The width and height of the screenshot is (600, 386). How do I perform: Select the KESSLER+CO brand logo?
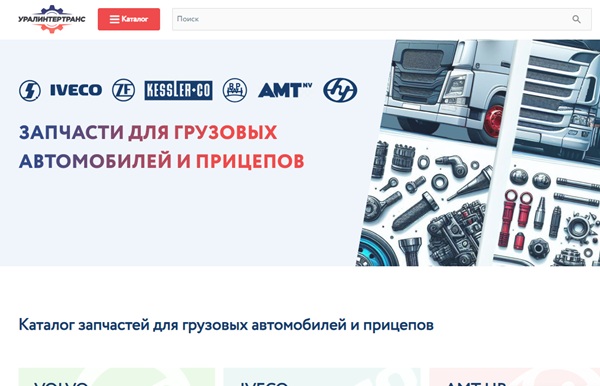coord(178,90)
